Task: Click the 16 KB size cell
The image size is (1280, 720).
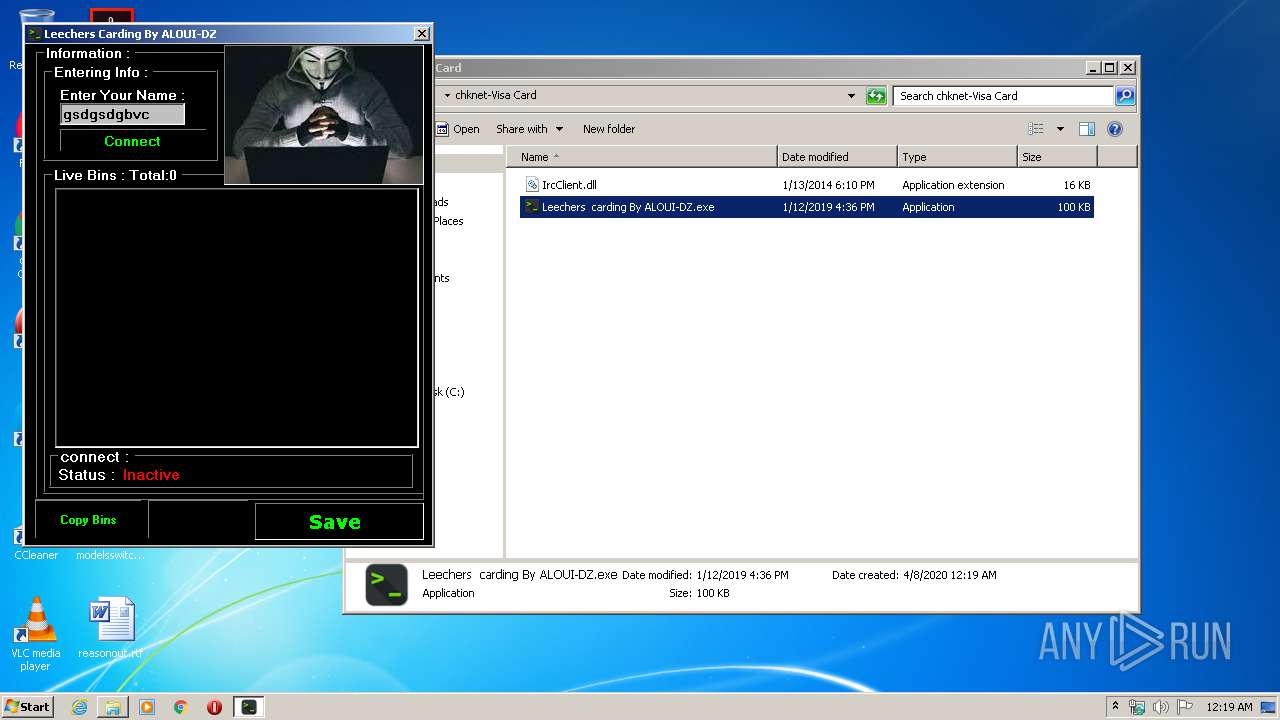Action: coord(1077,185)
